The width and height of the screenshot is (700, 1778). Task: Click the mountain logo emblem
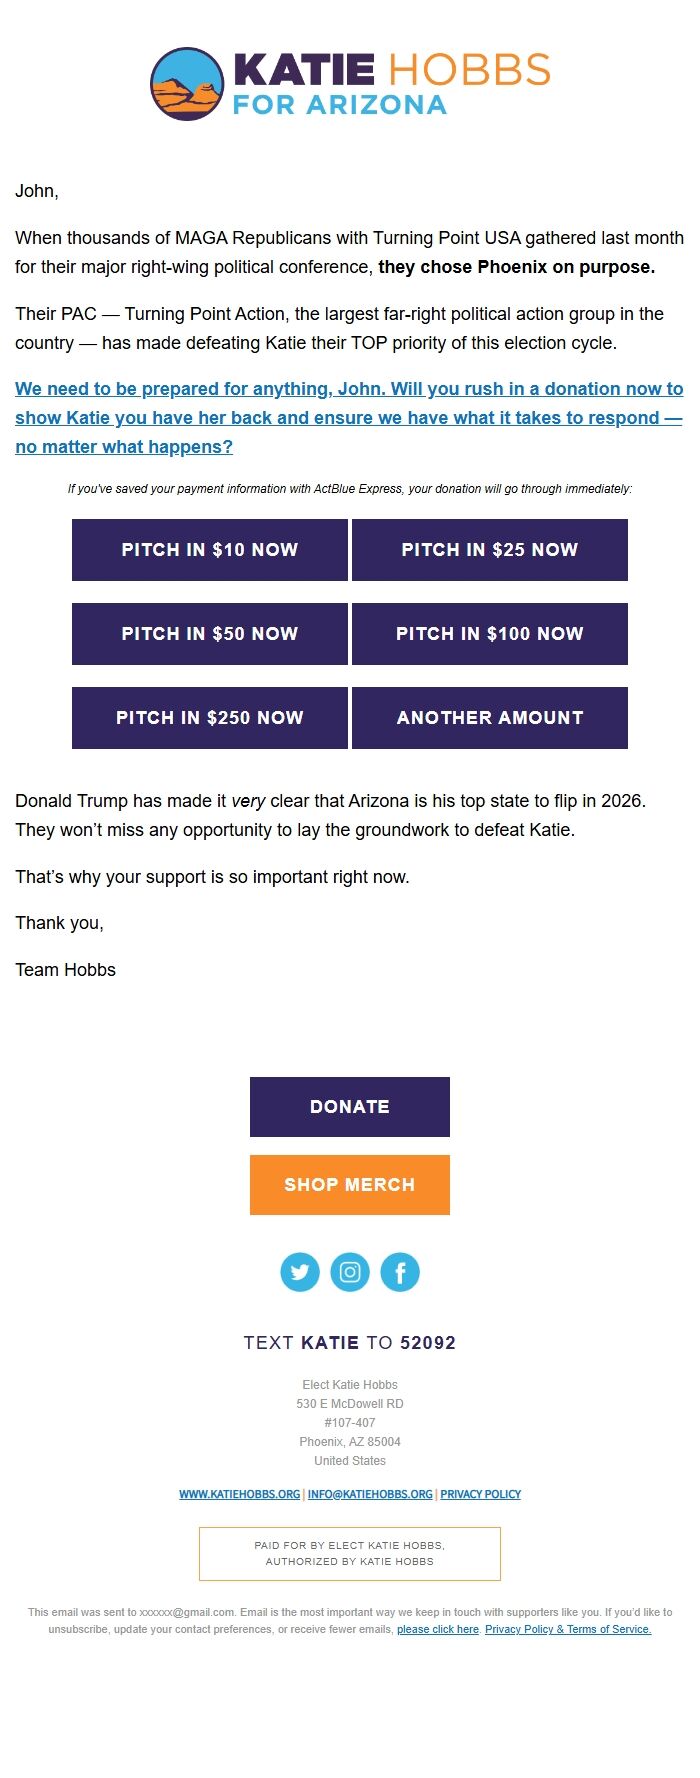tap(187, 85)
